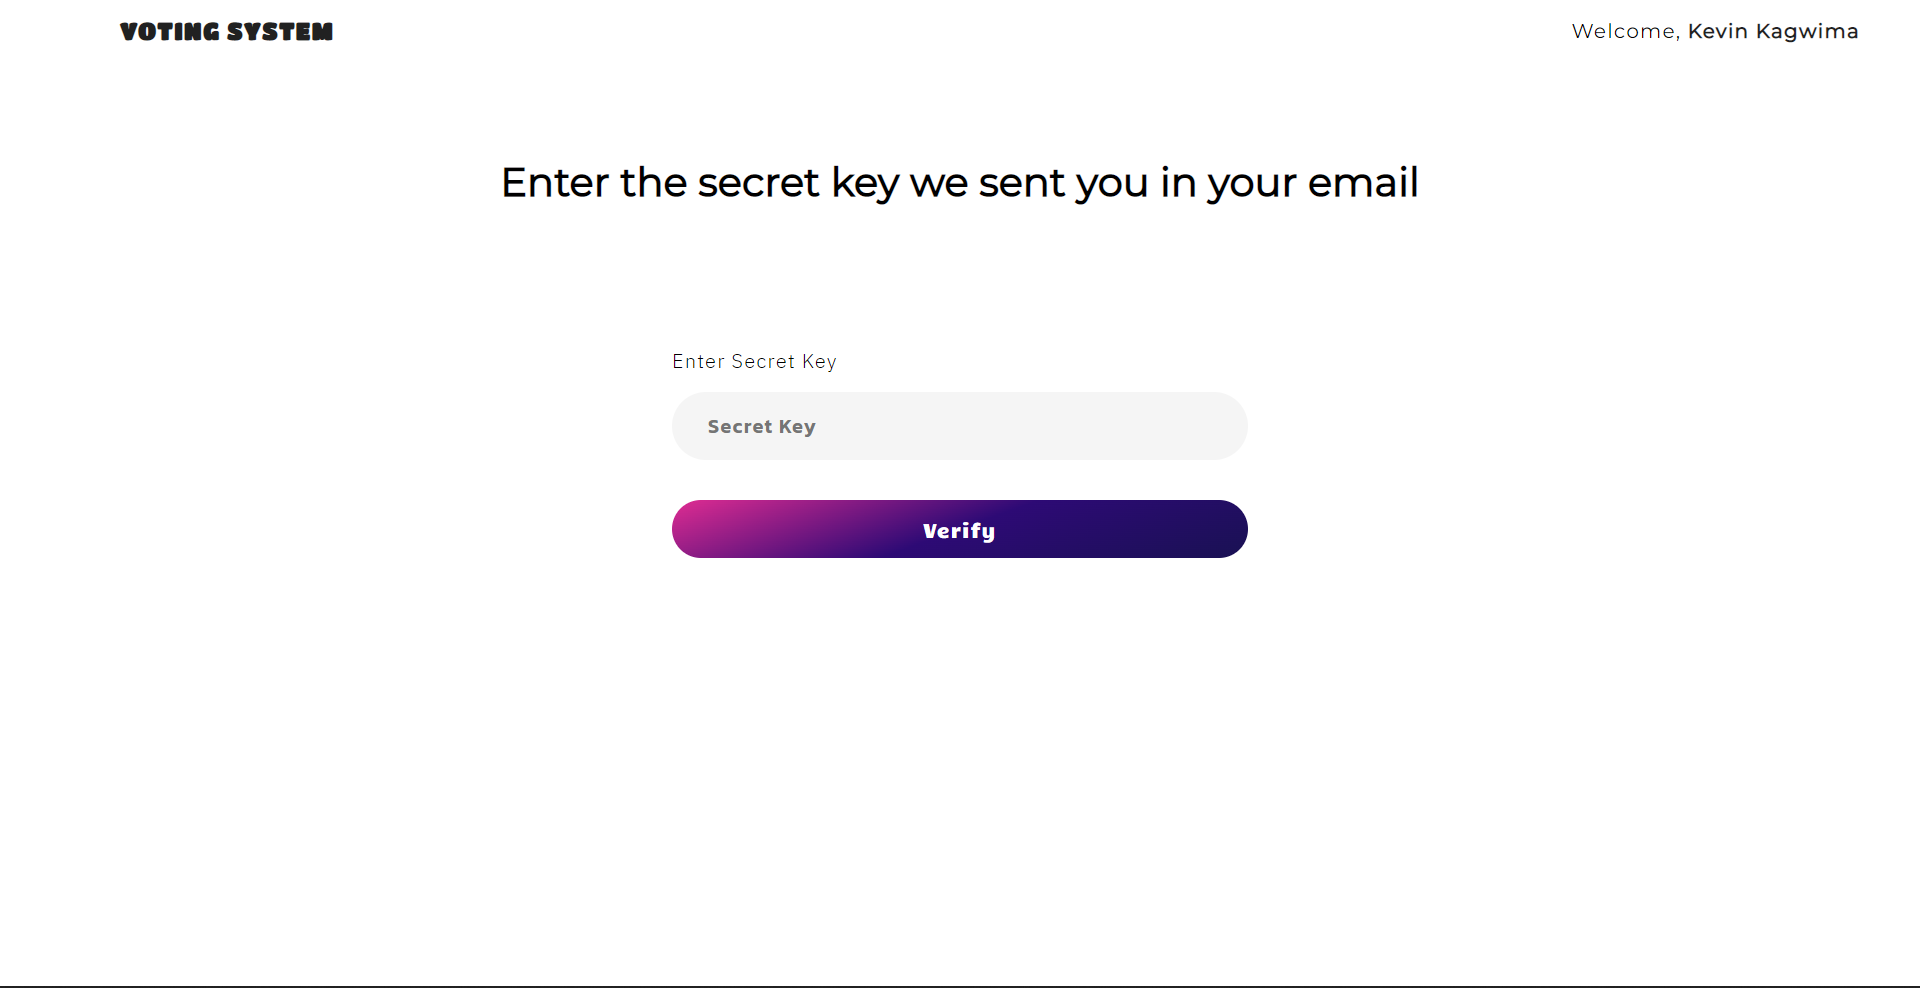Focus the Secret Key placeholder field
The image size is (1920, 988).
pos(959,425)
